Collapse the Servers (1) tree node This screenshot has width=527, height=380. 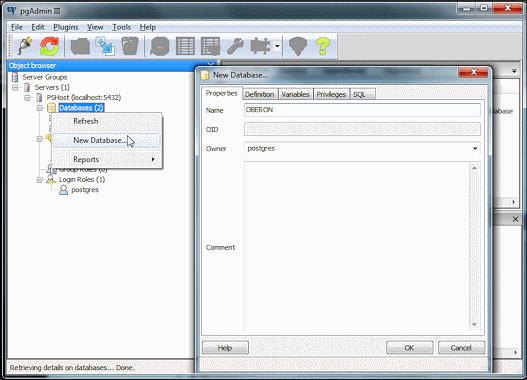[15, 87]
